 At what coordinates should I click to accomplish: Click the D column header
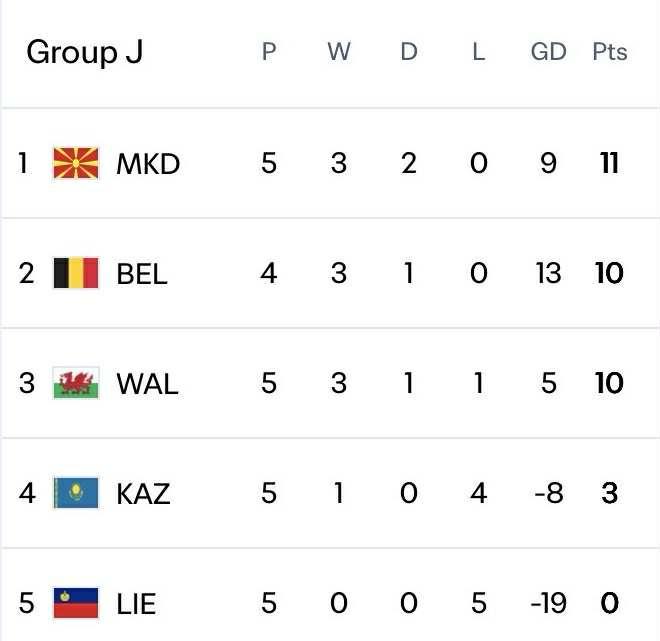point(408,52)
